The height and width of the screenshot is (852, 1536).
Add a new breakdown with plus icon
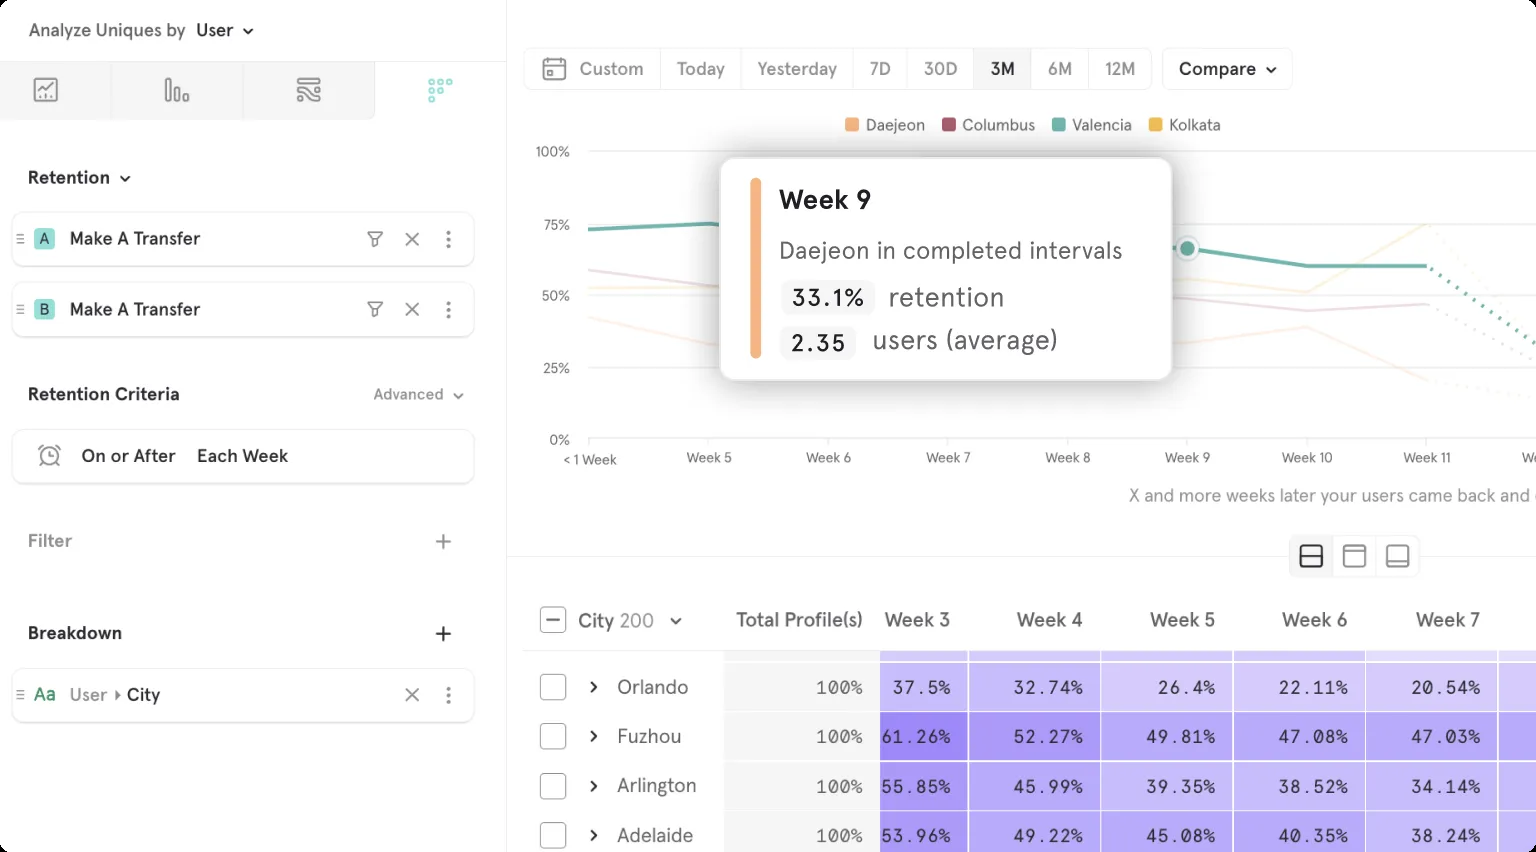point(444,634)
